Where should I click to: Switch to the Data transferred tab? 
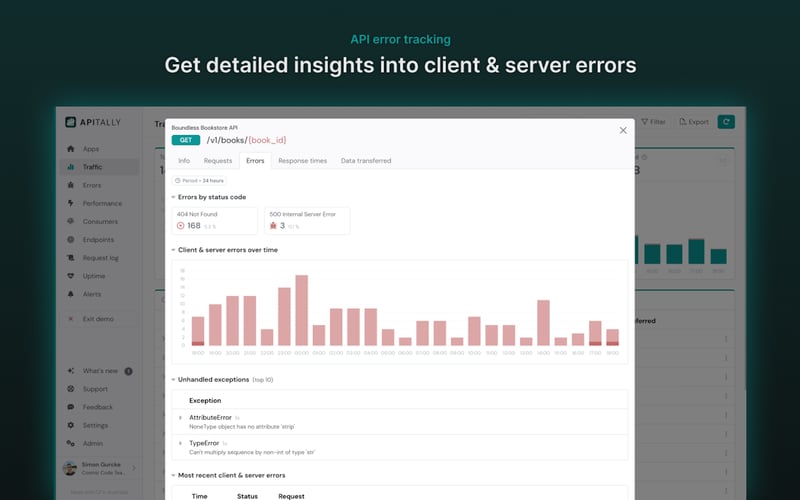[366, 161]
